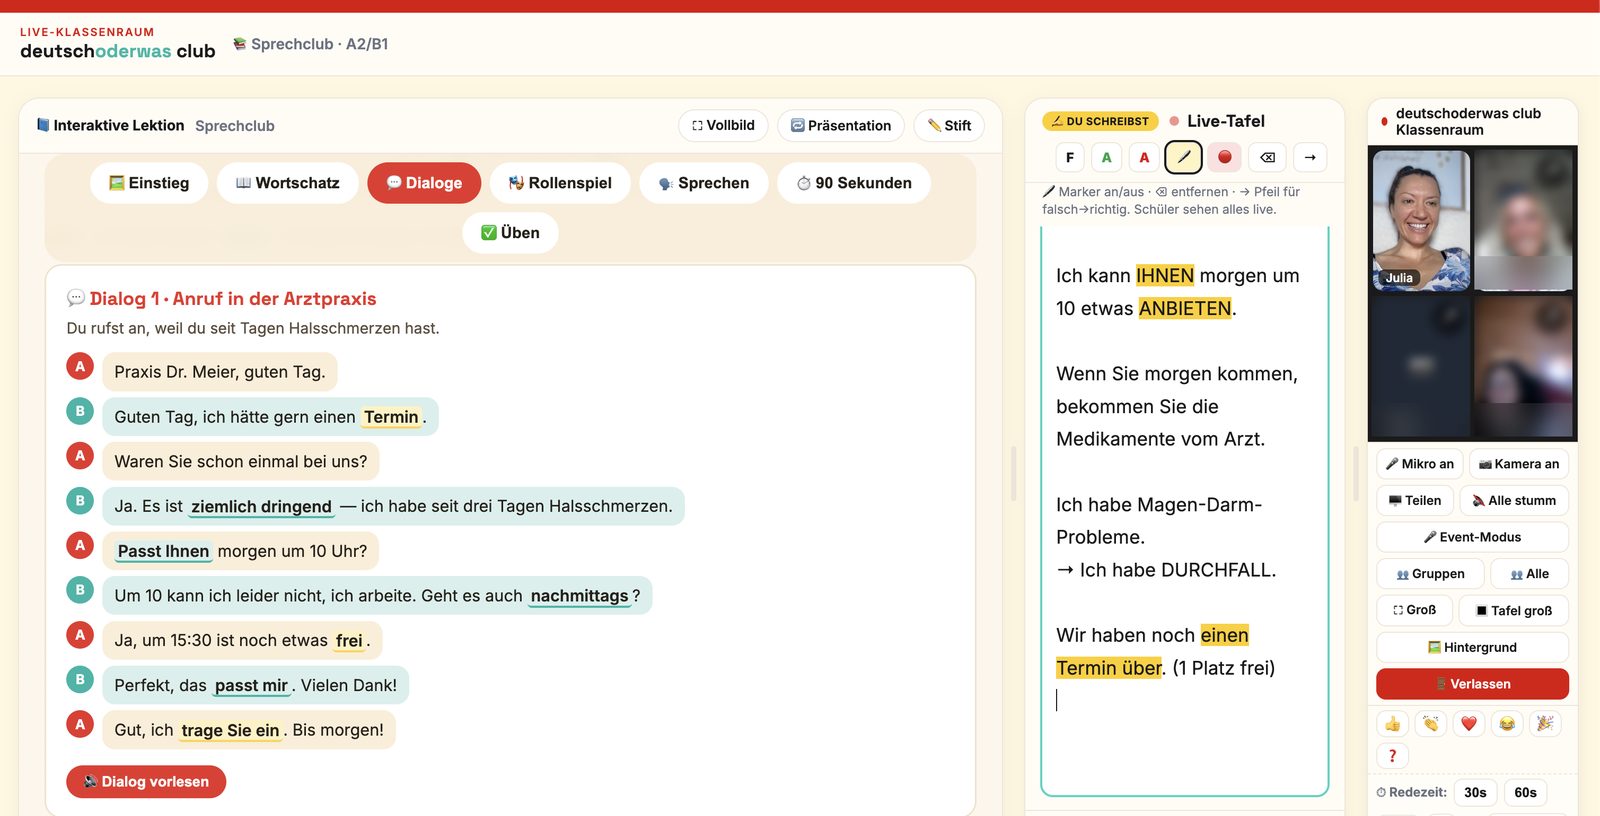Open the Gruppen breakout button

pyautogui.click(x=1430, y=574)
